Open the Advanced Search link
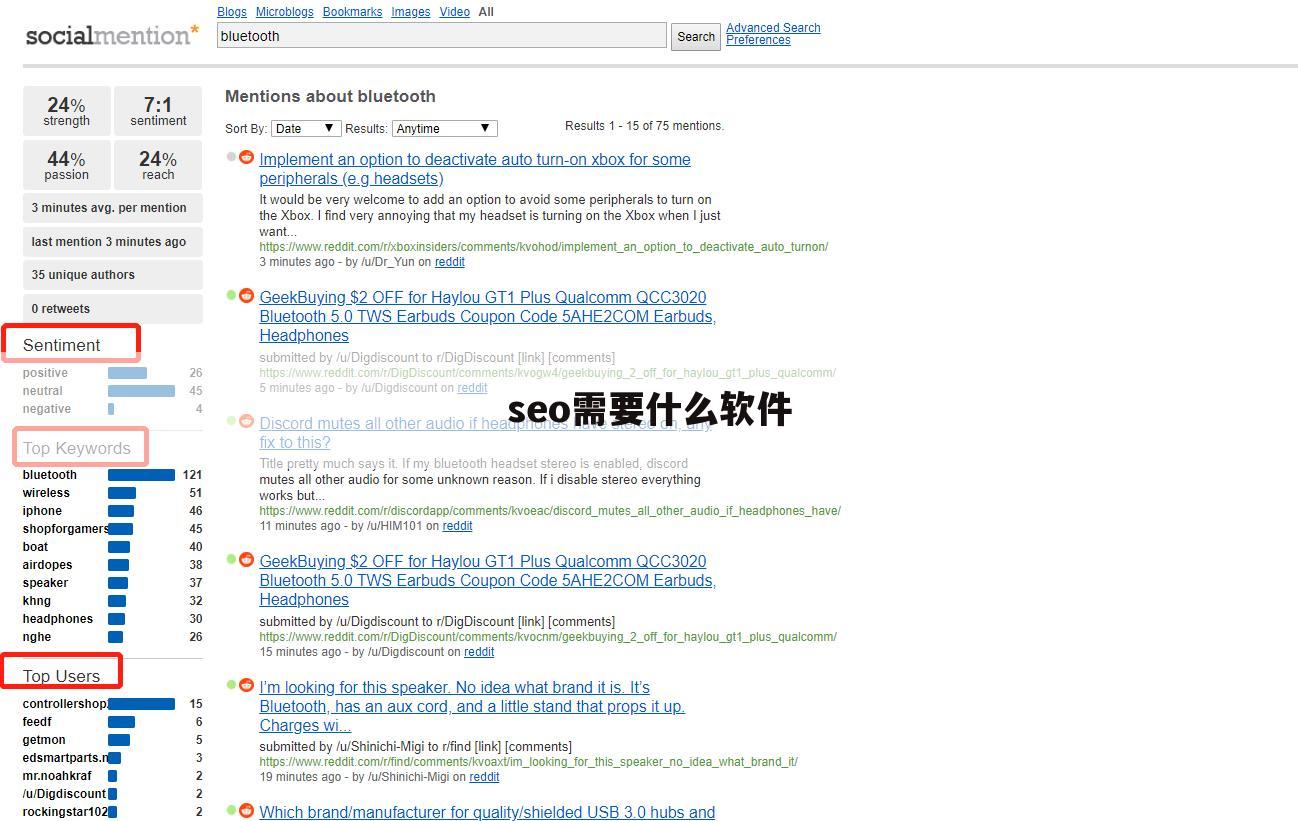This screenshot has width=1298, height=821. (773, 28)
